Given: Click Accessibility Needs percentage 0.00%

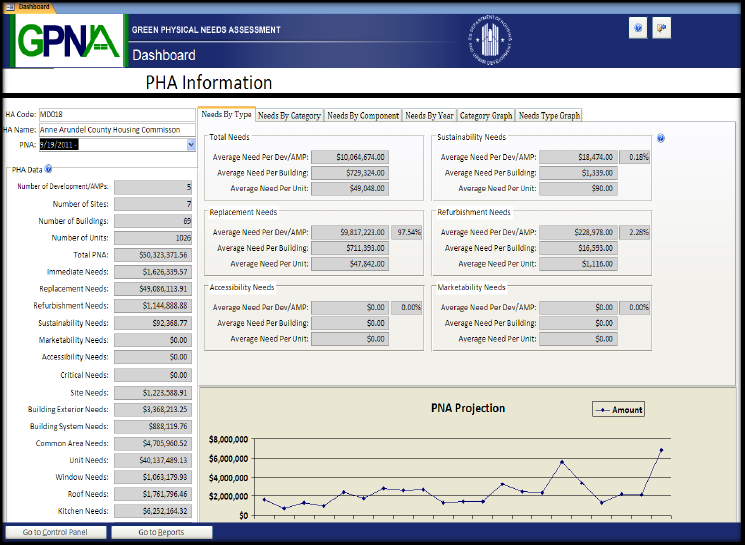Looking at the screenshot, I should click(x=406, y=307).
